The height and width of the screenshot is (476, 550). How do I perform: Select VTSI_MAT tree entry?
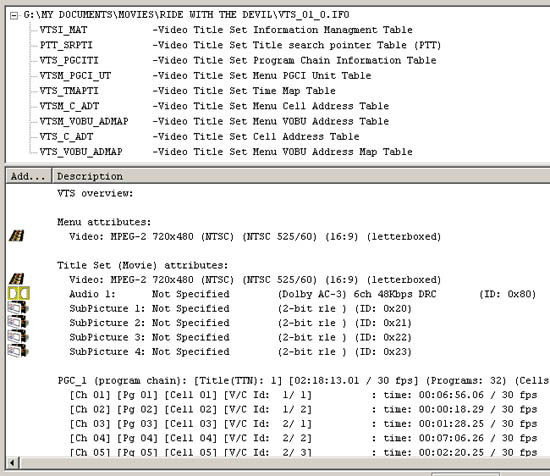[63, 30]
